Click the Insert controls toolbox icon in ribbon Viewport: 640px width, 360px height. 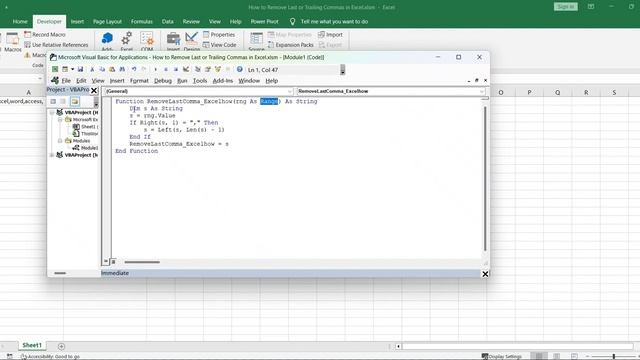coord(173,42)
